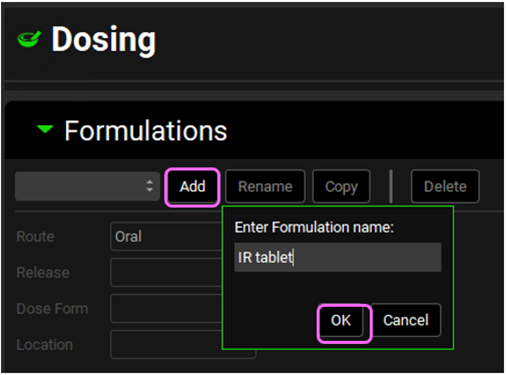
Task: Click the Enter Formulation name prompt label
Action: [314, 228]
